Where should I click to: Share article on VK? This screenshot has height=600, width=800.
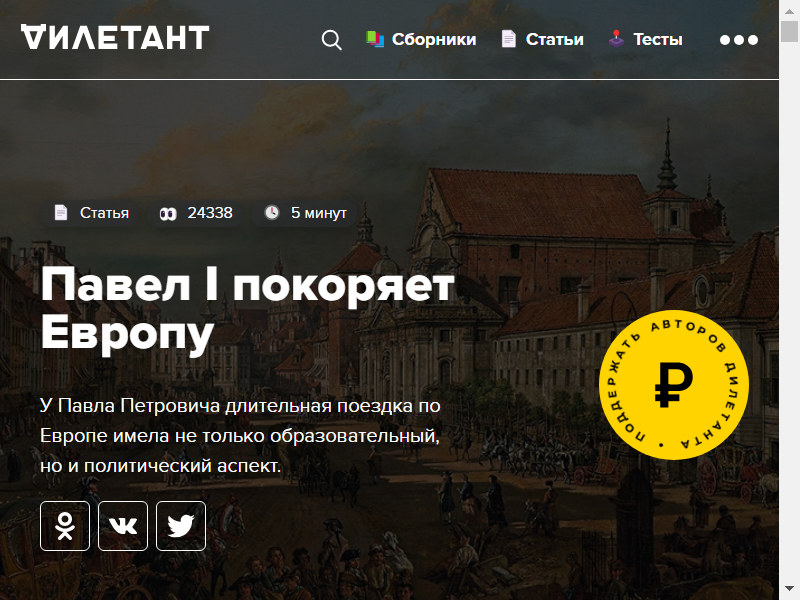(123, 526)
